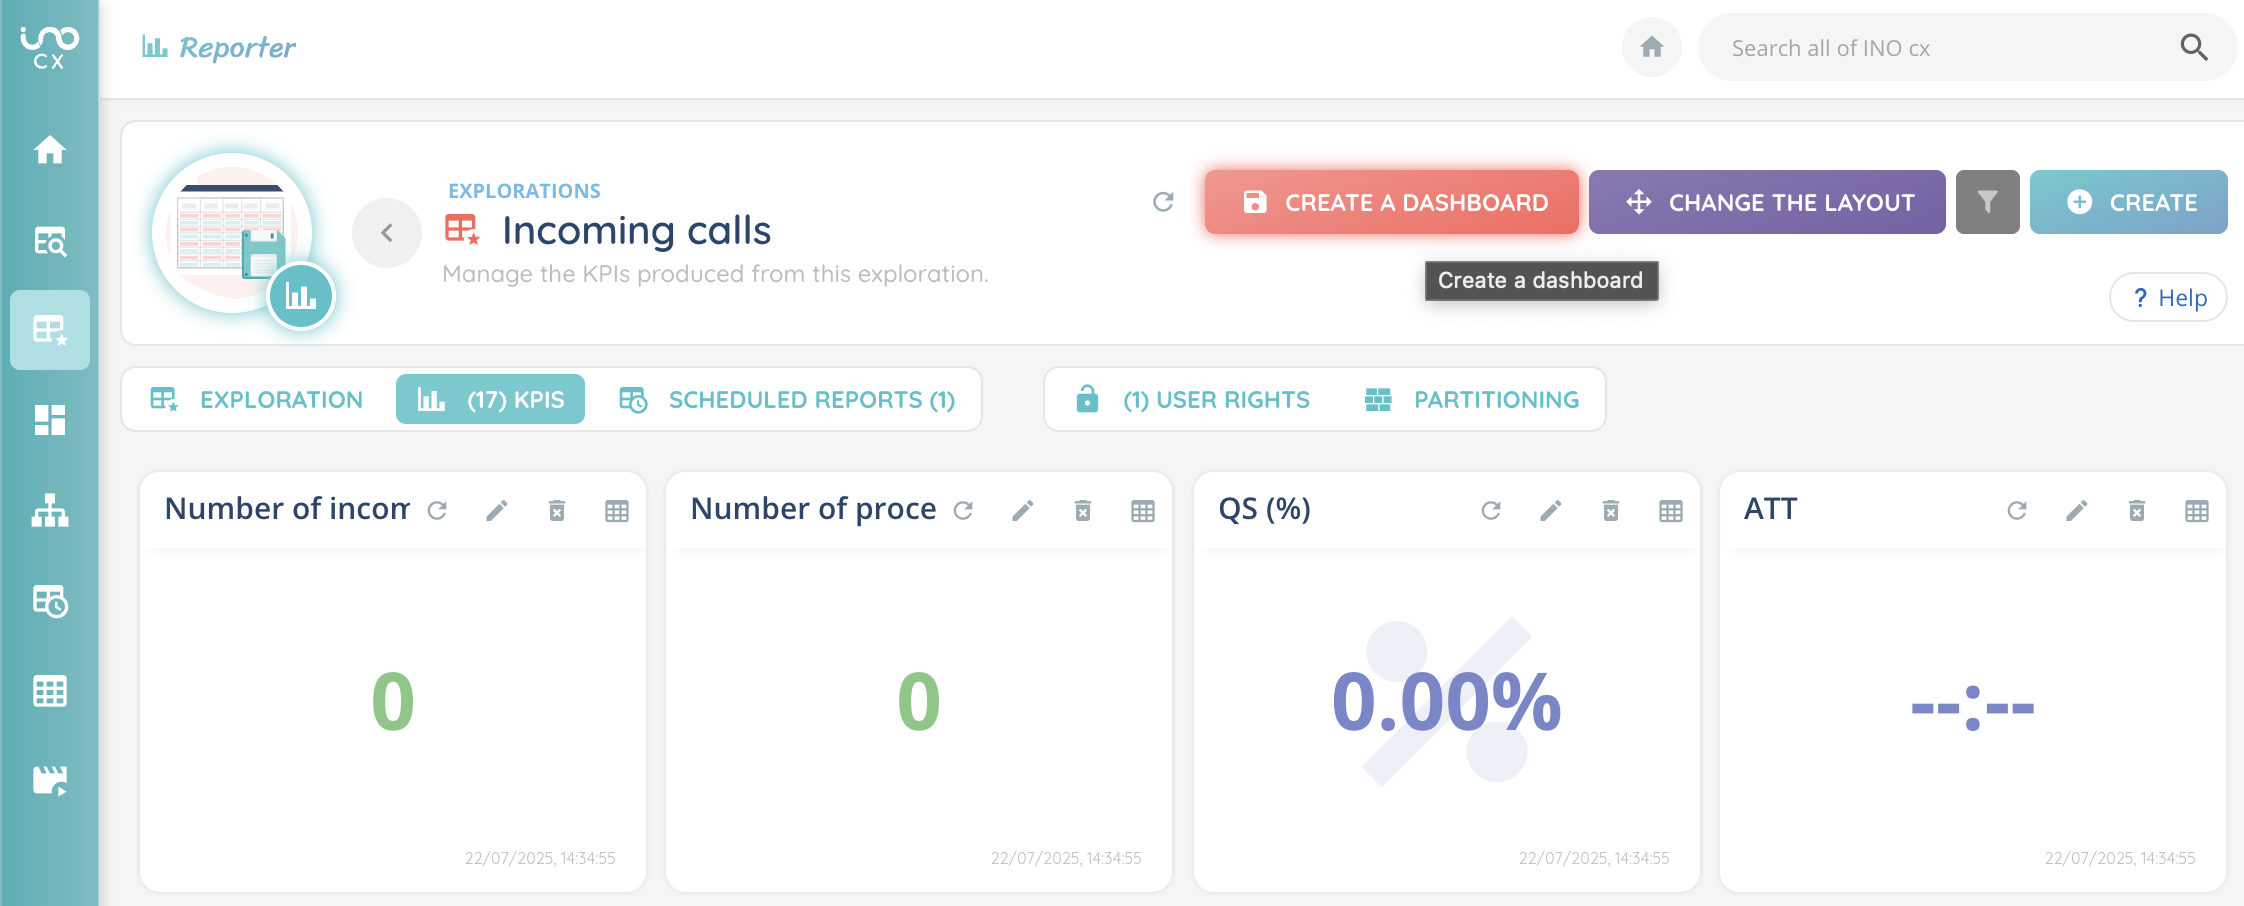The height and width of the screenshot is (906, 2244).
Task: Click the filter funnel button
Action: coord(1987,202)
